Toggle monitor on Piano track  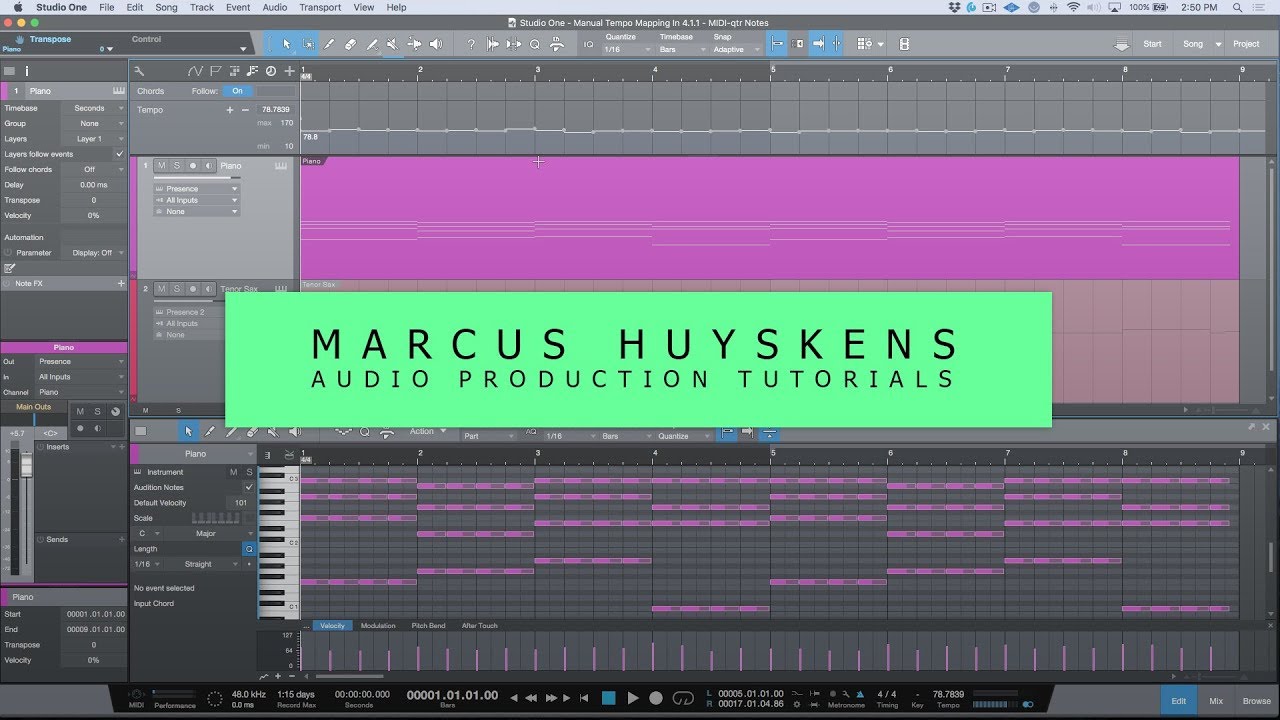[x=207, y=166]
